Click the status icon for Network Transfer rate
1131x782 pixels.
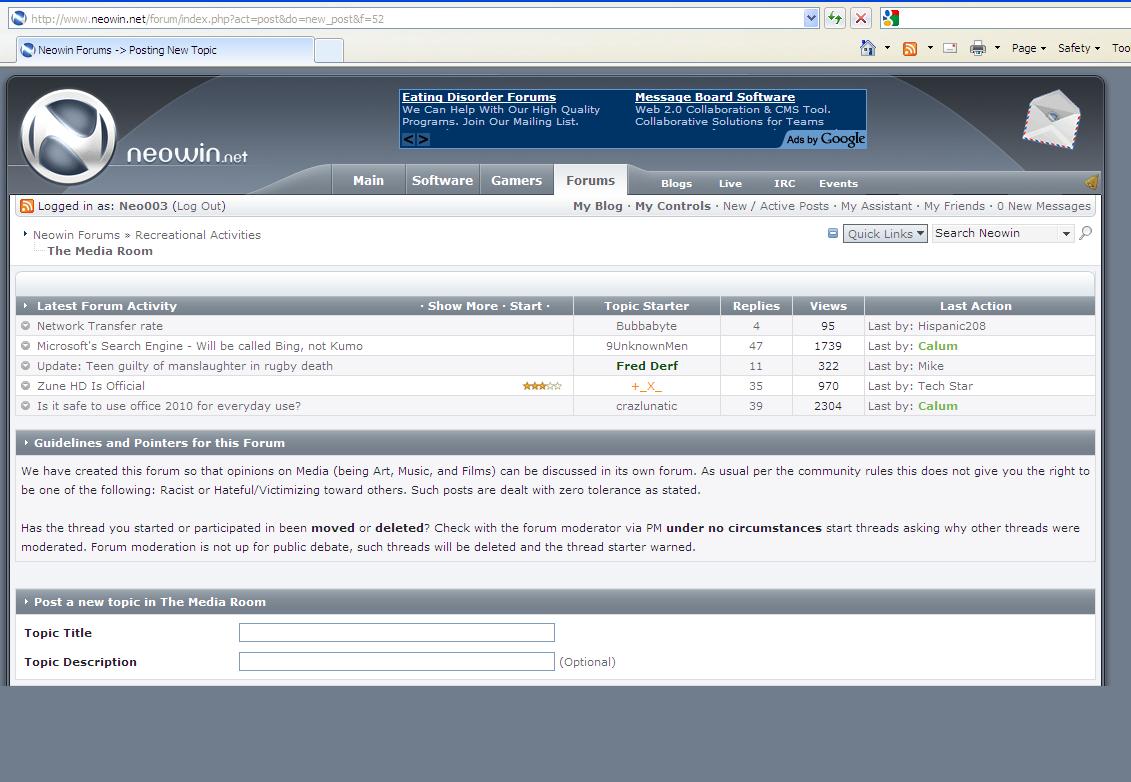tap(25, 325)
